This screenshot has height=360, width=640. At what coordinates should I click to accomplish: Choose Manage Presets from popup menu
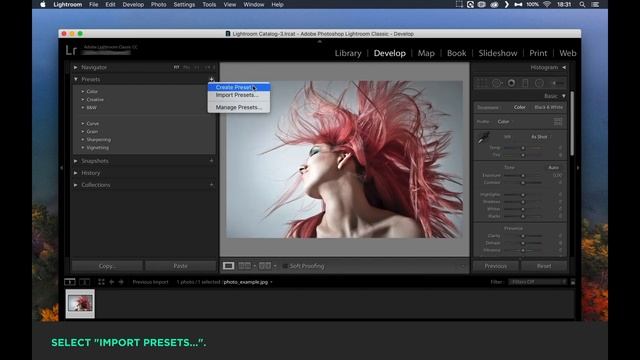(239, 107)
